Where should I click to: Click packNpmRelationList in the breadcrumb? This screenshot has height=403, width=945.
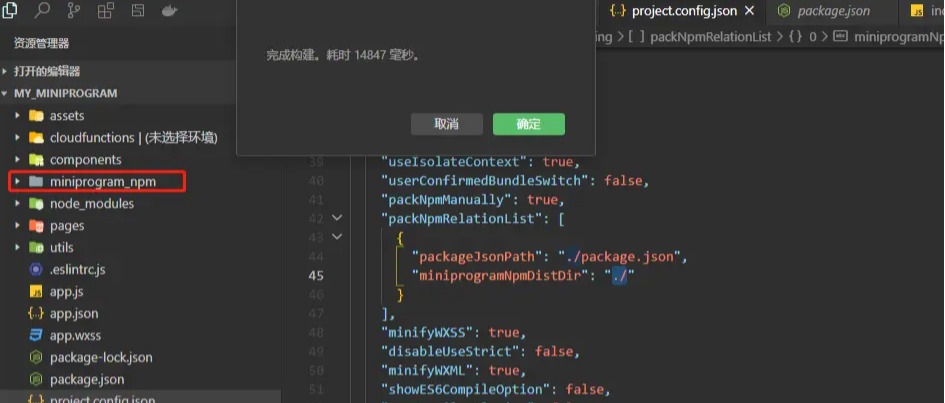[x=710, y=37]
